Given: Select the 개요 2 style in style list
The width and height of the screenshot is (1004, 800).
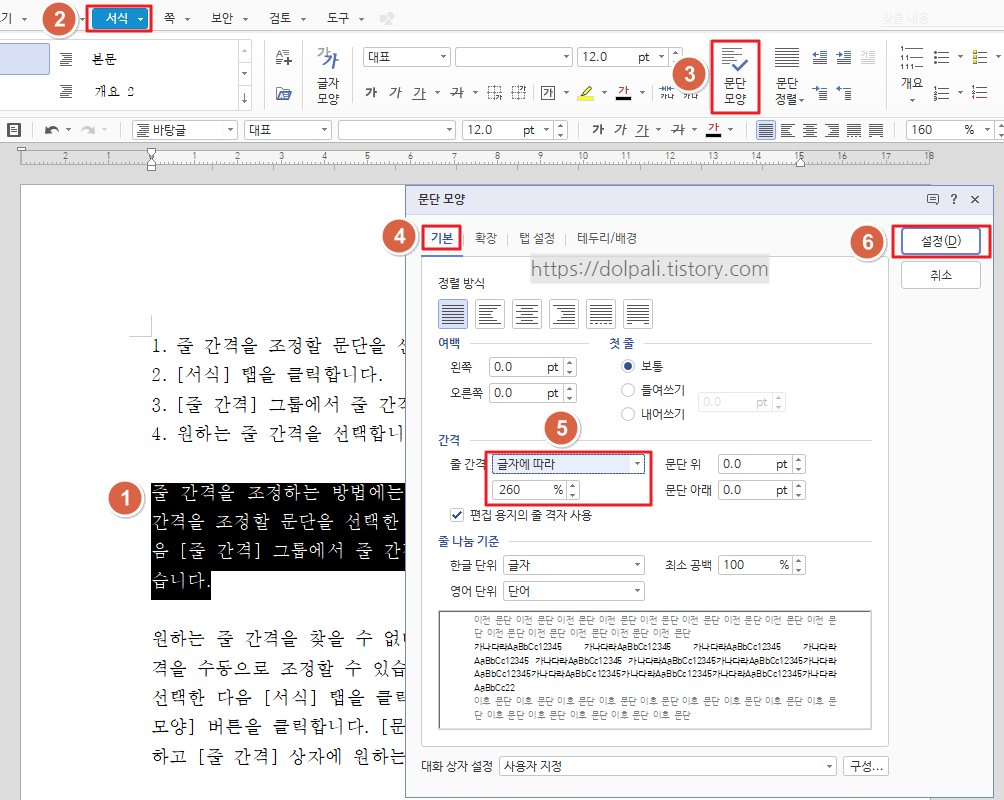Looking at the screenshot, I should [x=114, y=91].
